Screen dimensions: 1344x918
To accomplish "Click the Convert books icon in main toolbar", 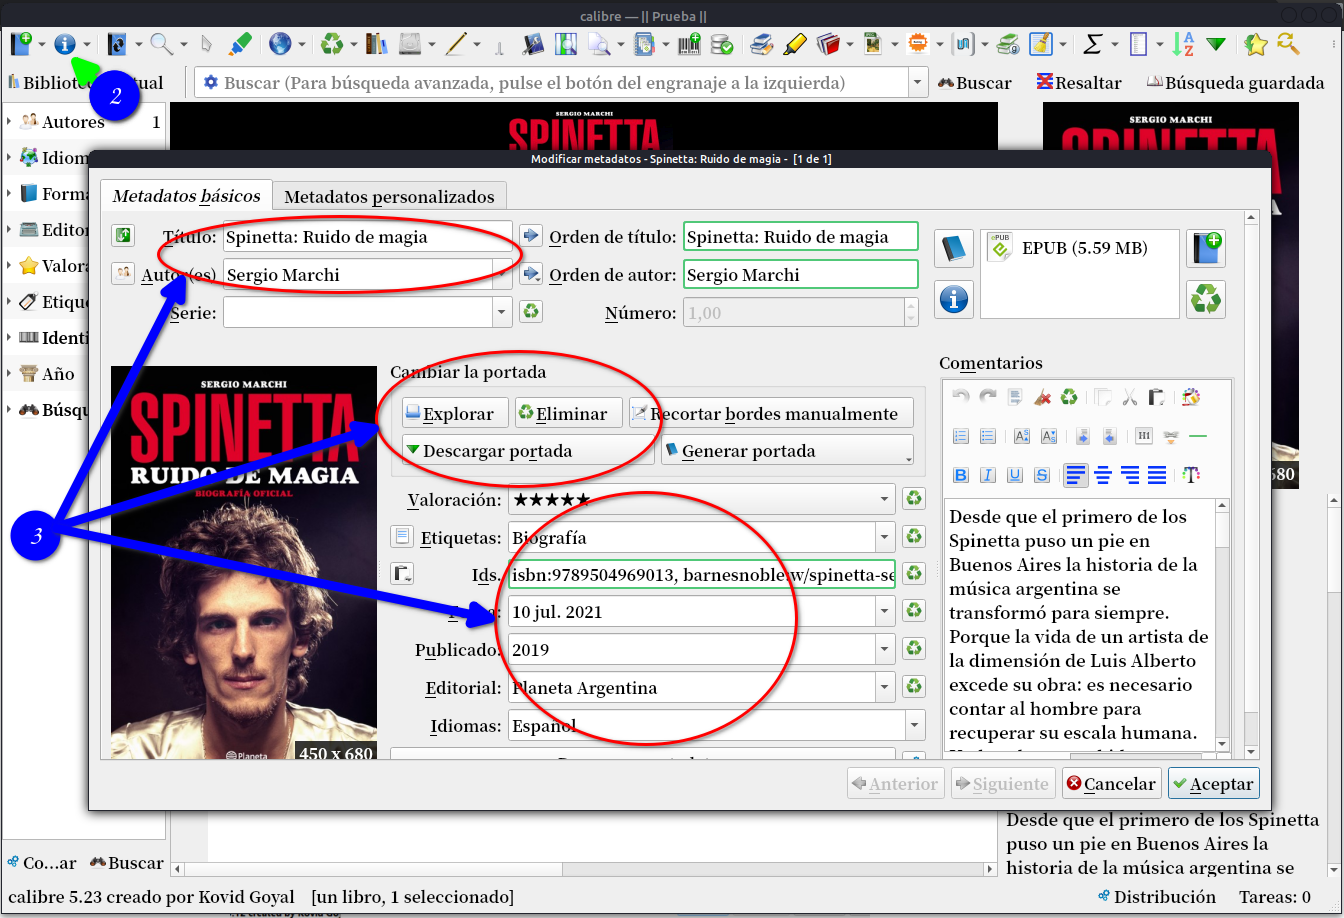I will point(117,44).
